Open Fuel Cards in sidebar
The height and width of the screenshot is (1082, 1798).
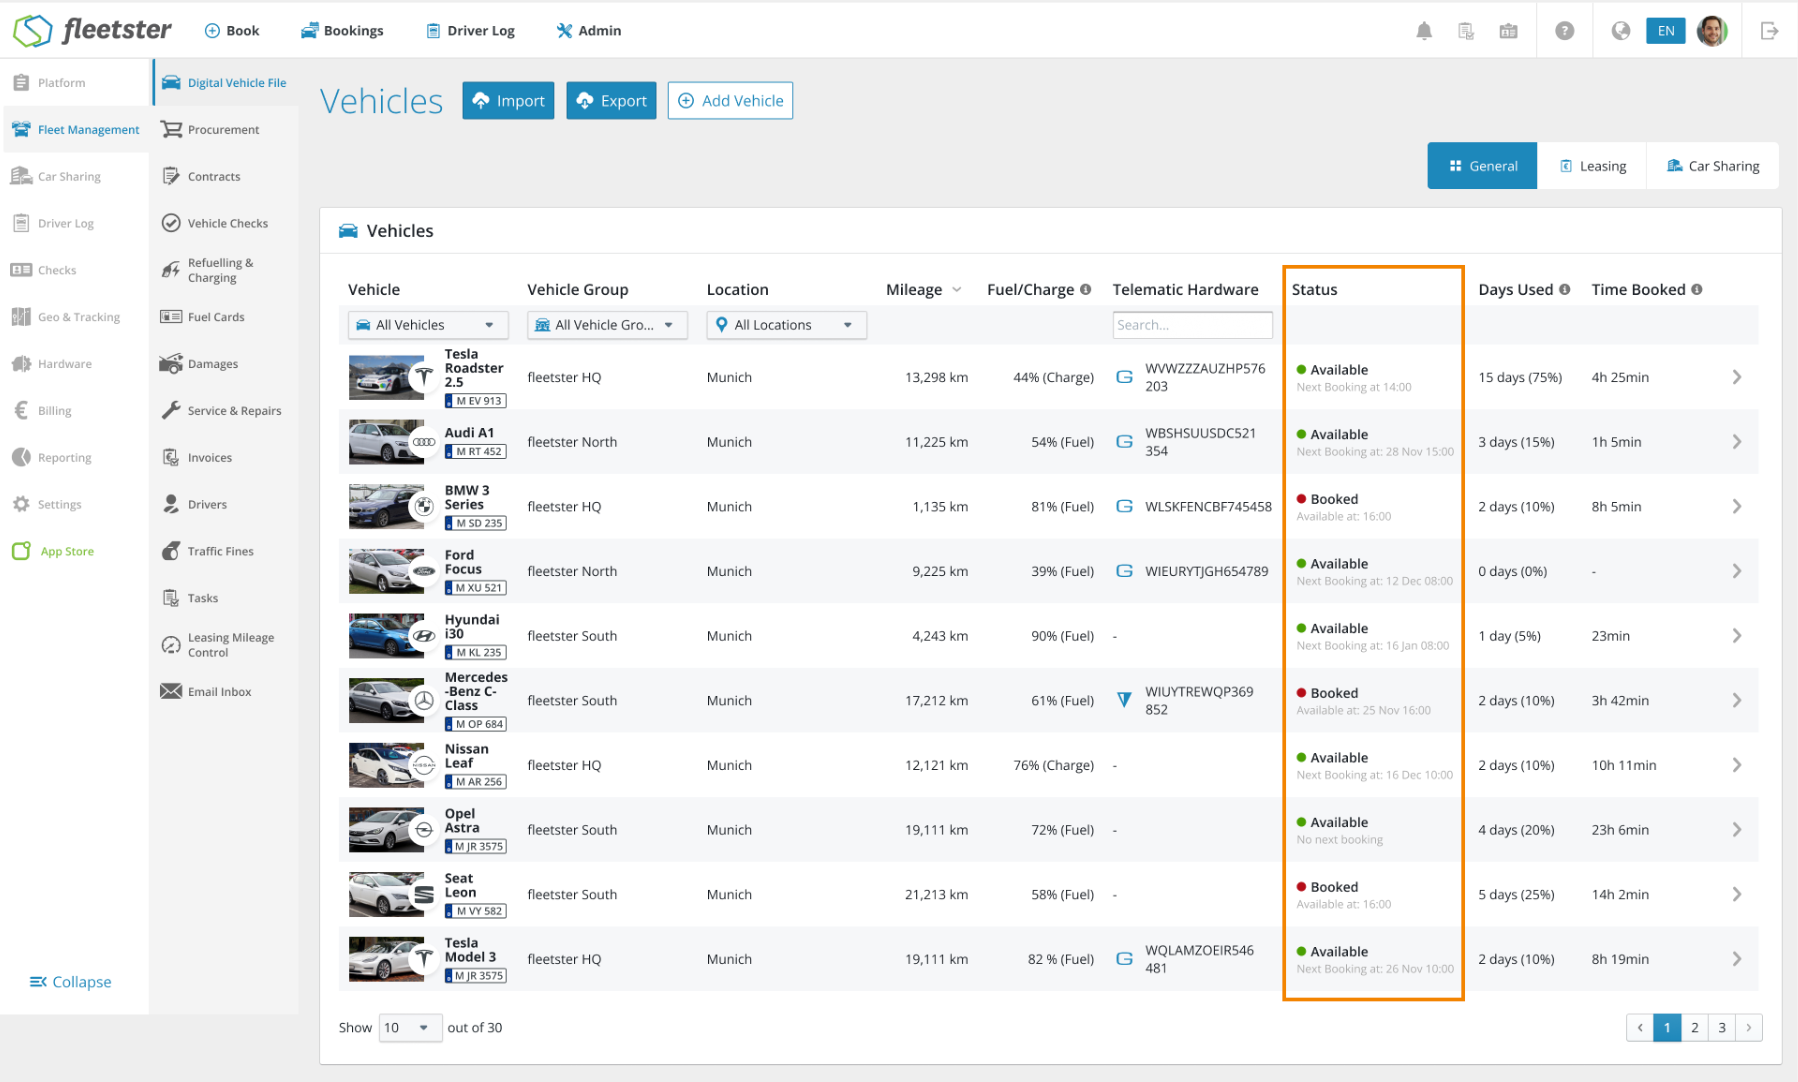pos(203,317)
